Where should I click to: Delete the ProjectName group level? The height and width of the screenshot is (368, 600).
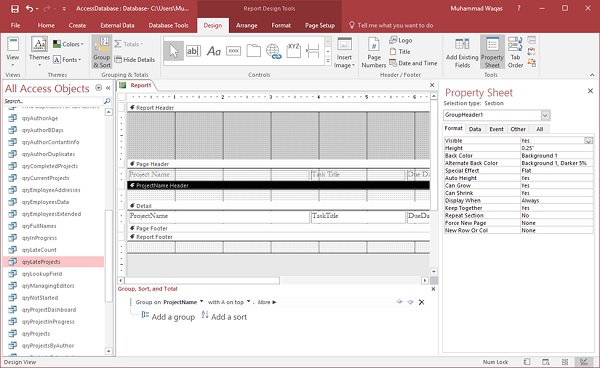pos(421,302)
